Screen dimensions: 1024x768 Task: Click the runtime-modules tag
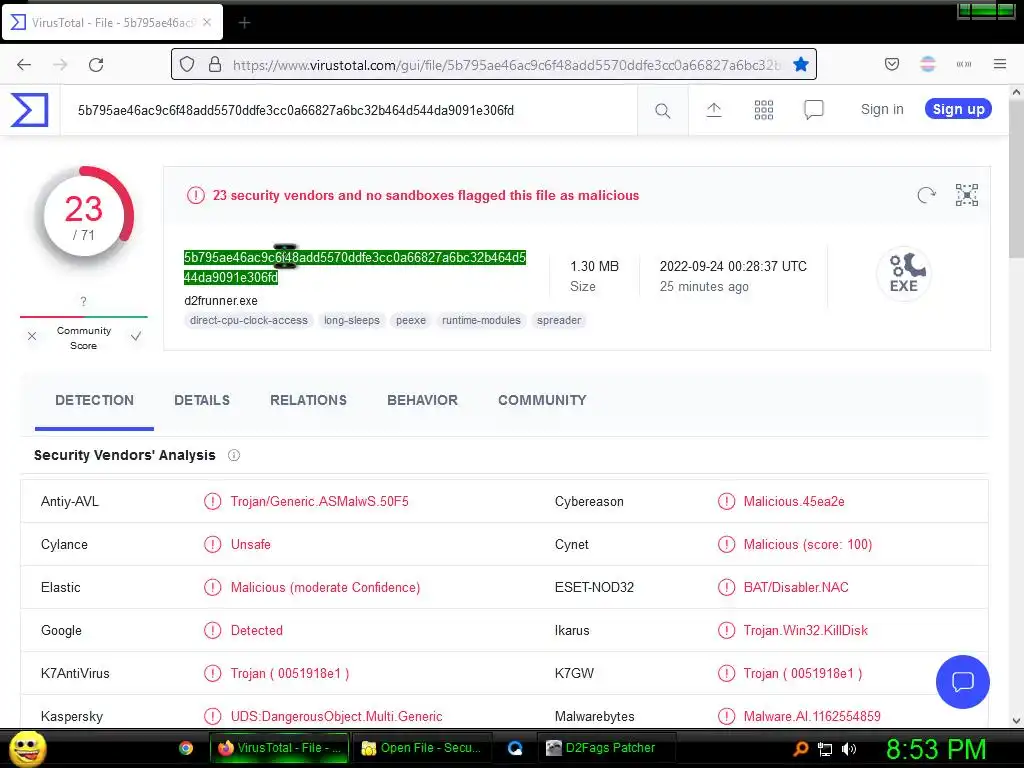[481, 321]
